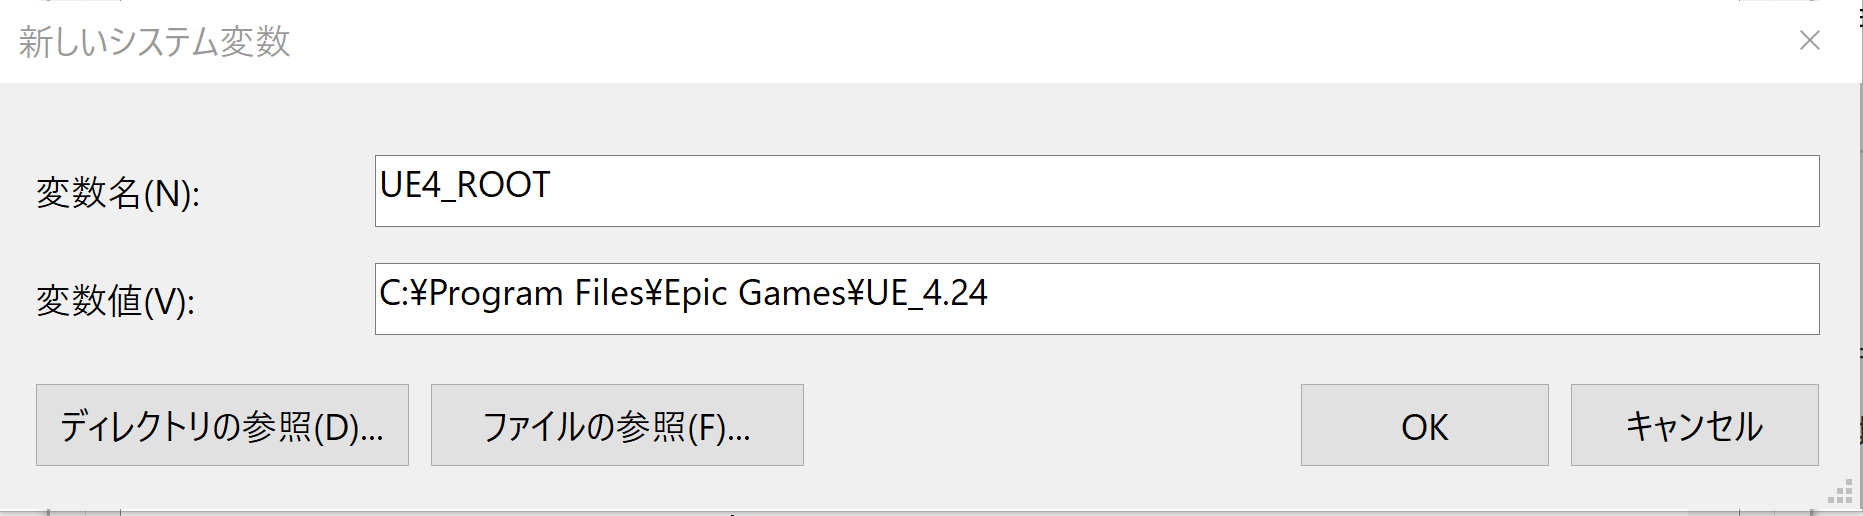
Task: Click the word Games in the path
Action: [793, 294]
